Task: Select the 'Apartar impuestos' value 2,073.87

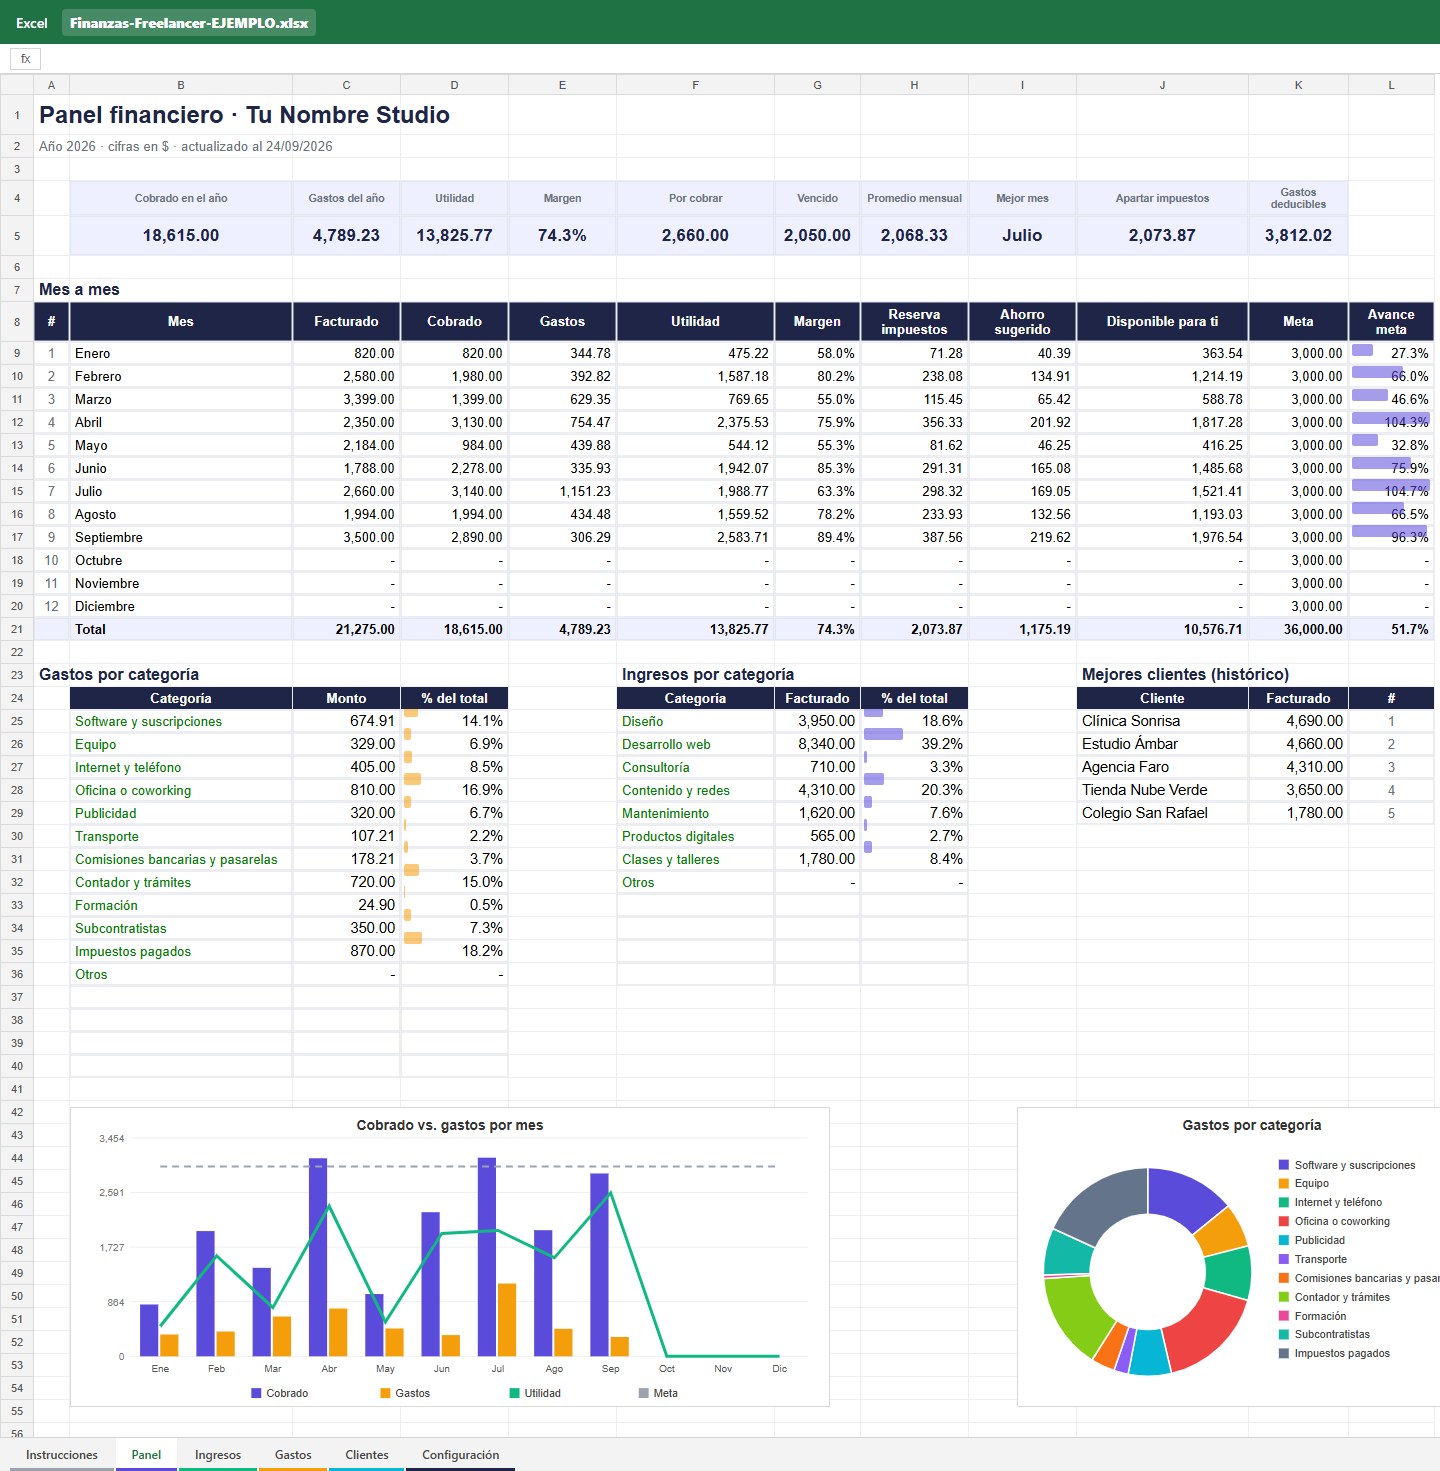Action: pyautogui.click(x=1162, y=235)
